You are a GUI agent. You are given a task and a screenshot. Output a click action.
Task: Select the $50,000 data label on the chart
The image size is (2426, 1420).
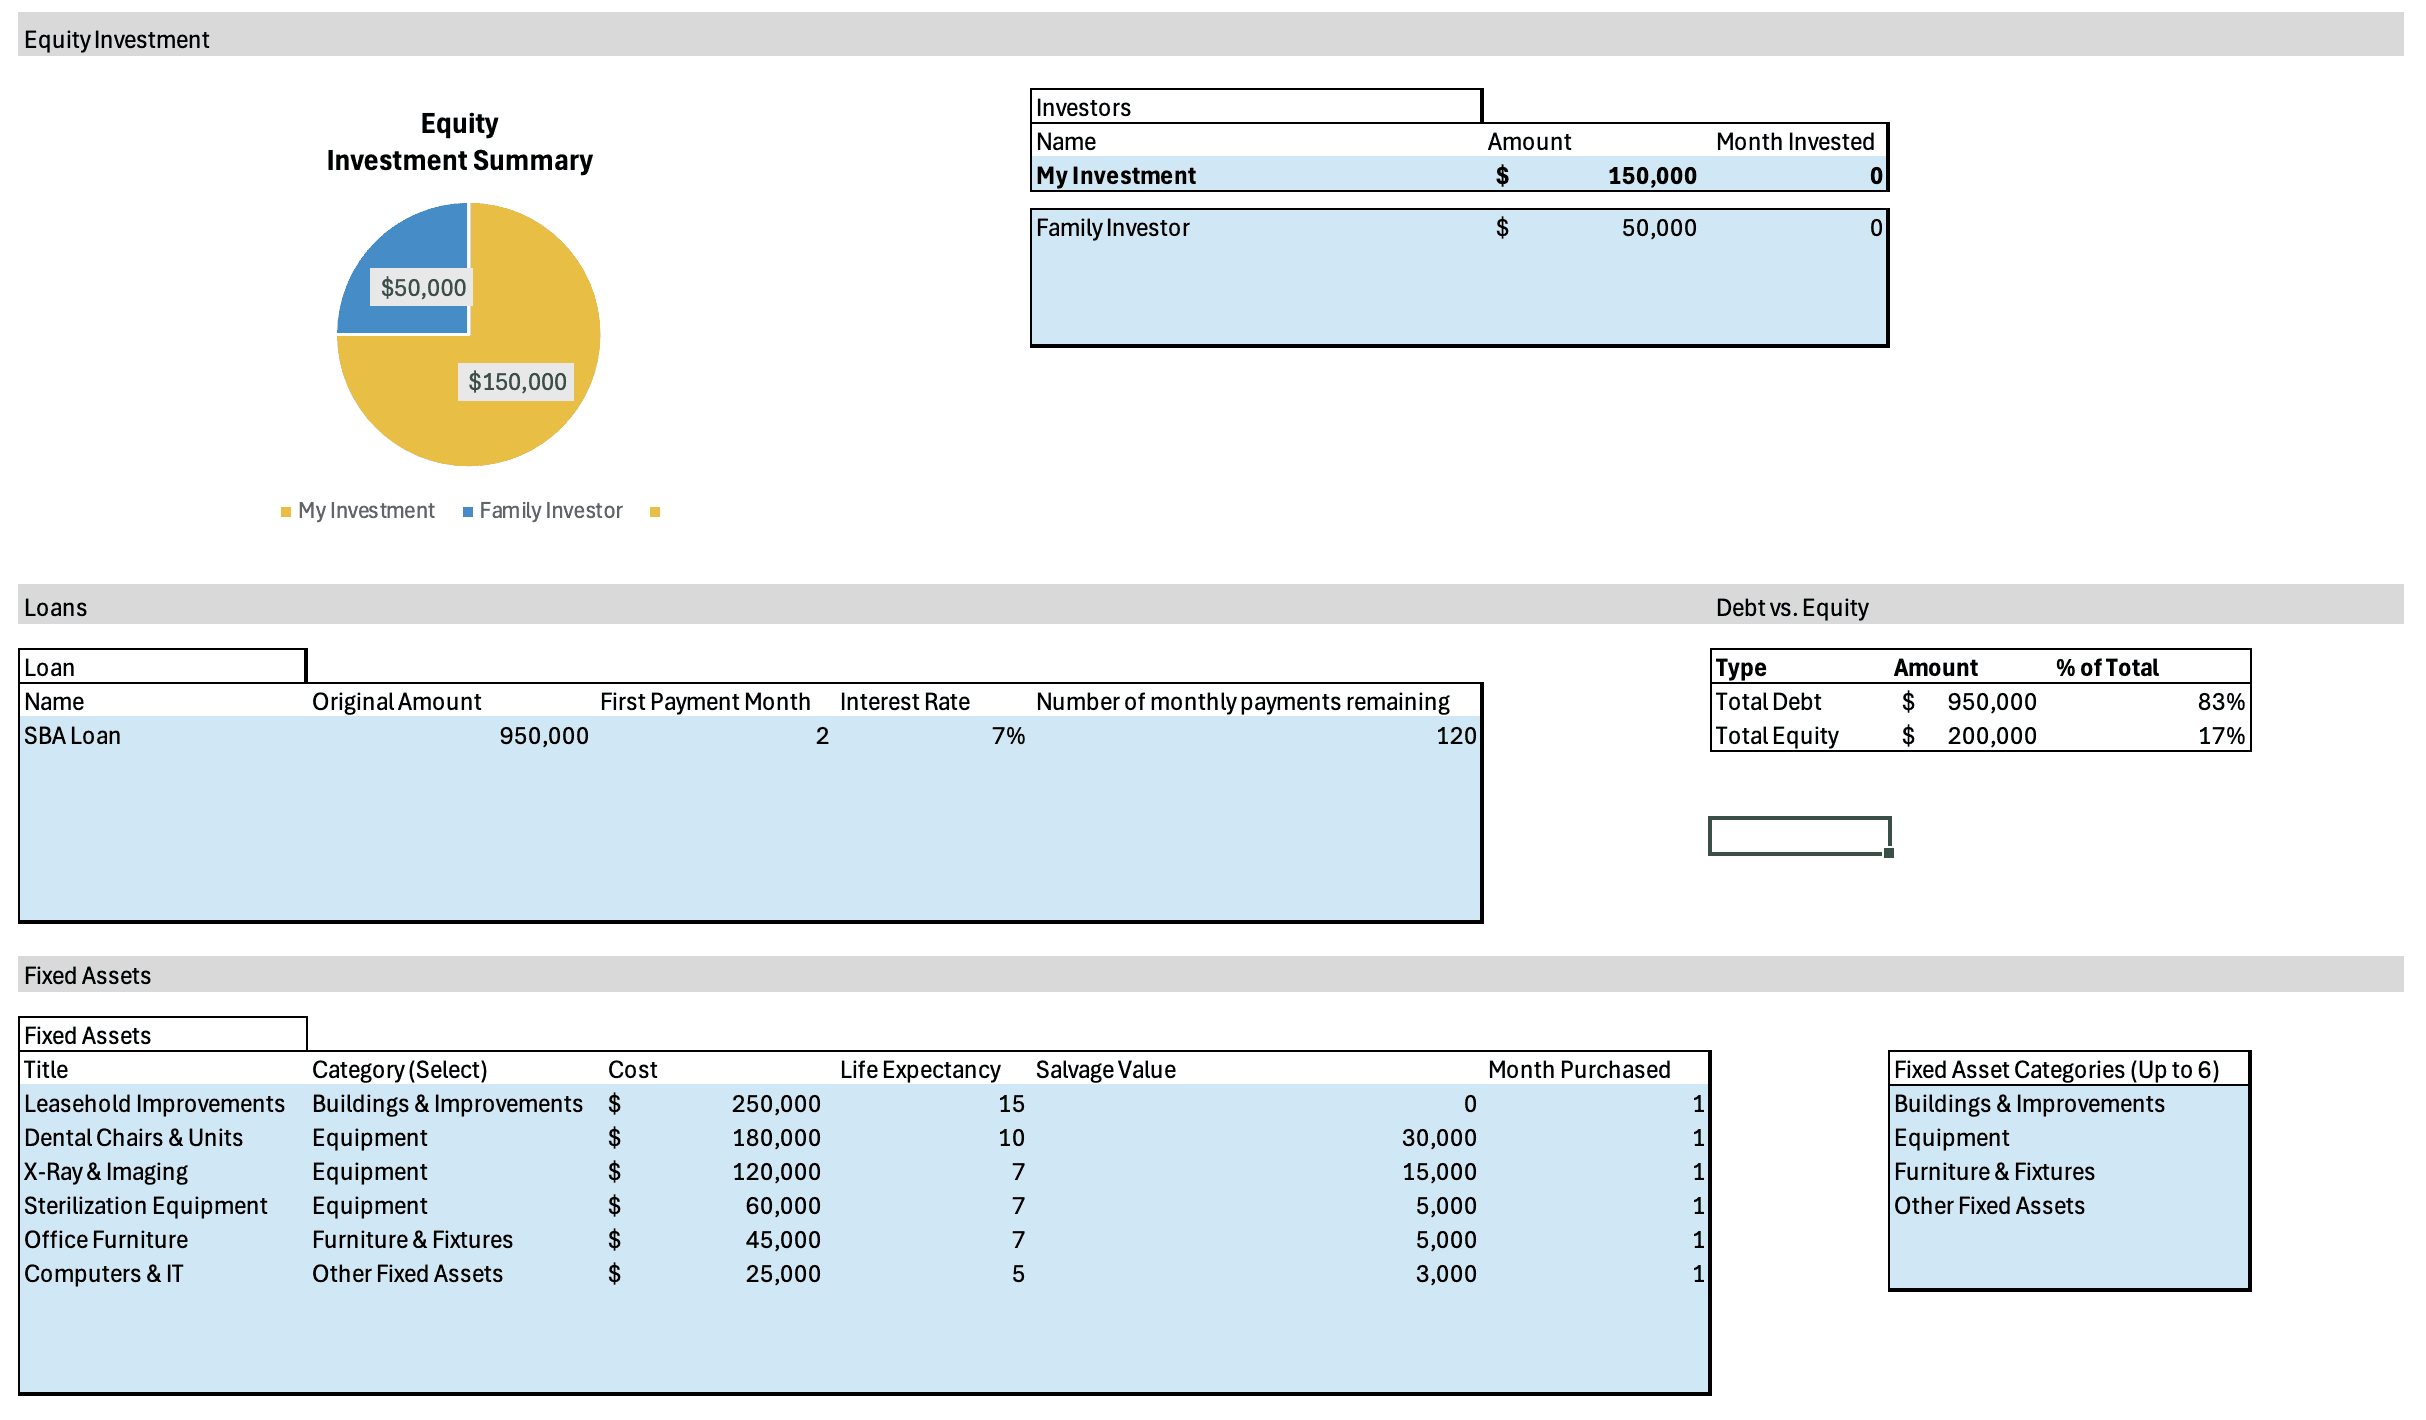pos(424,287)
